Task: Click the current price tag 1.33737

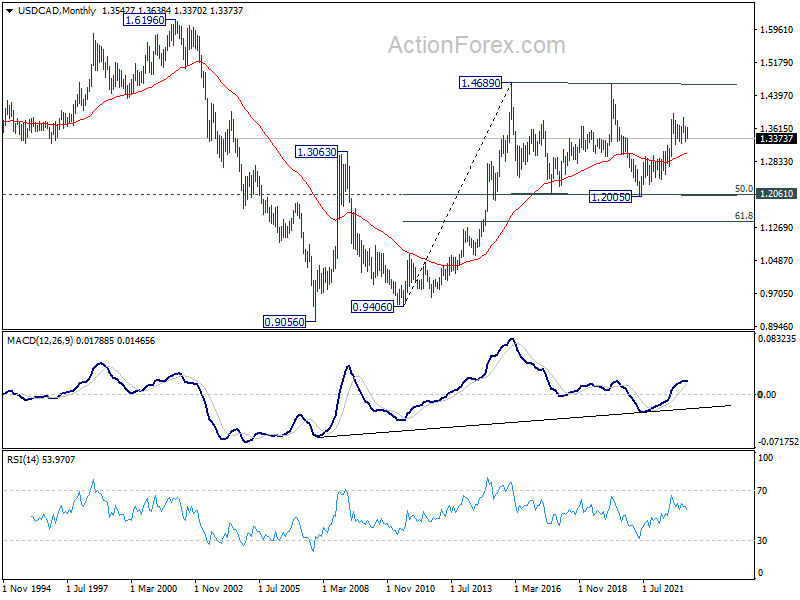Action: tap(776, 139)
